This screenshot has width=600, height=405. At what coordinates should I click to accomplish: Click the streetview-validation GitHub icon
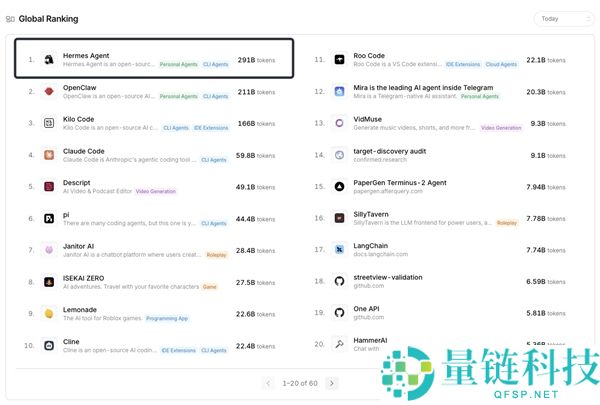[339, 281]
